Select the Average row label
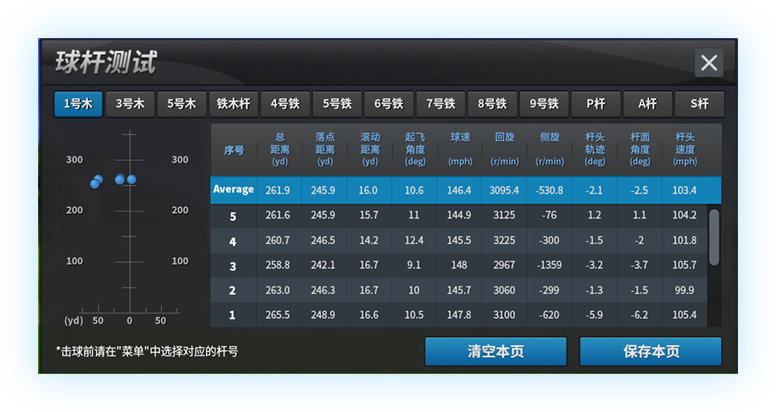The image size is (776, 412). (x=233, y=190)
